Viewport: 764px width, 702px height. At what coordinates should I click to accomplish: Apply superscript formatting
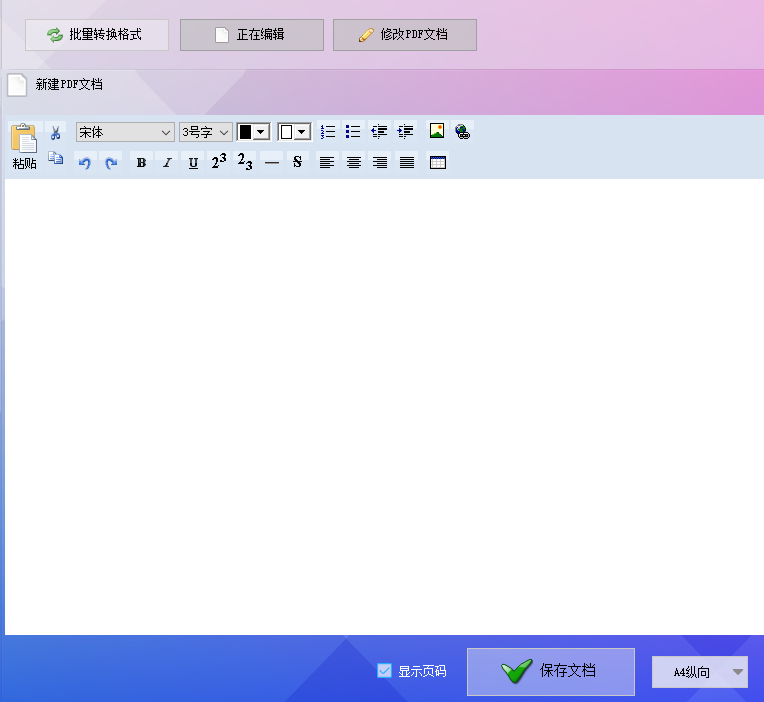(x=219, y=161)
